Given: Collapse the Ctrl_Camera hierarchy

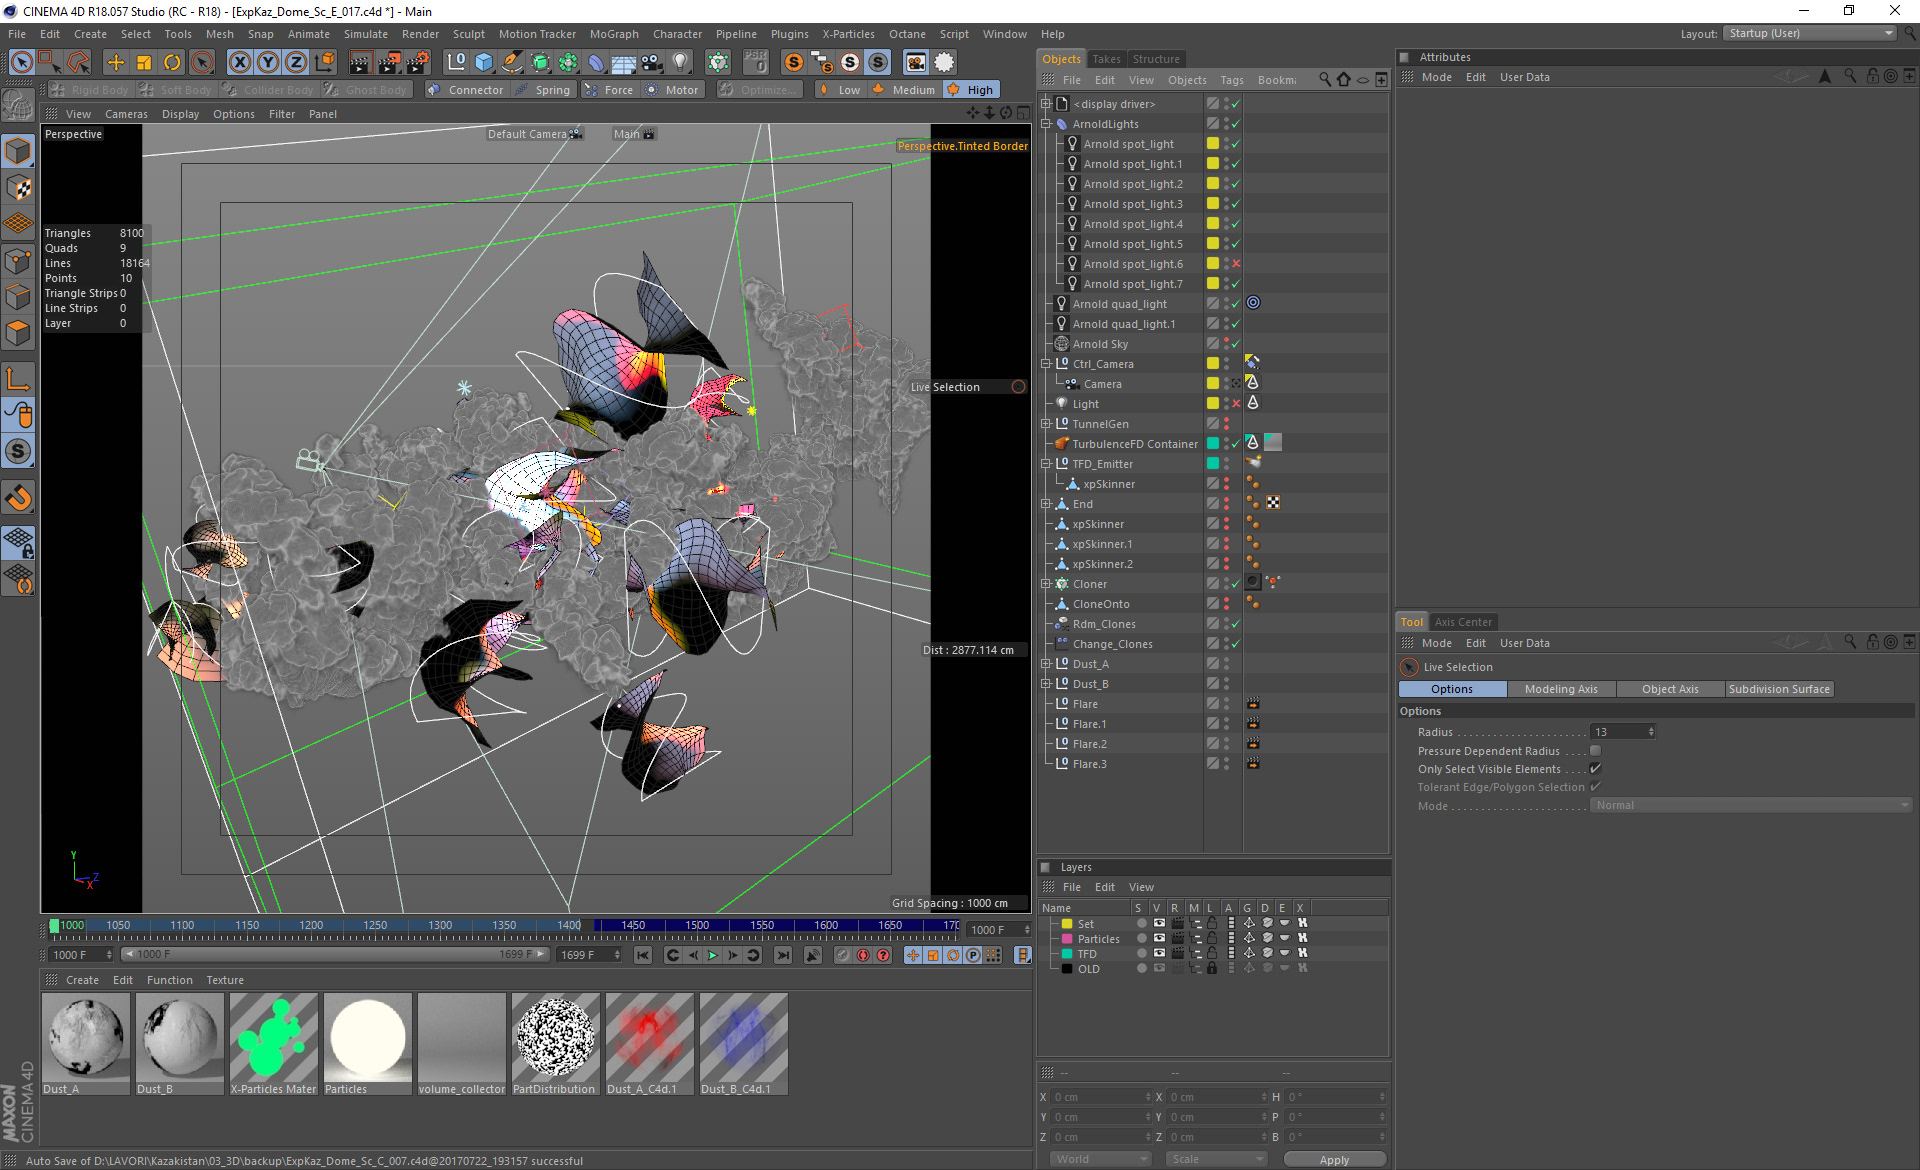Looking at the screenshot, I should [x=1046, y=364].
